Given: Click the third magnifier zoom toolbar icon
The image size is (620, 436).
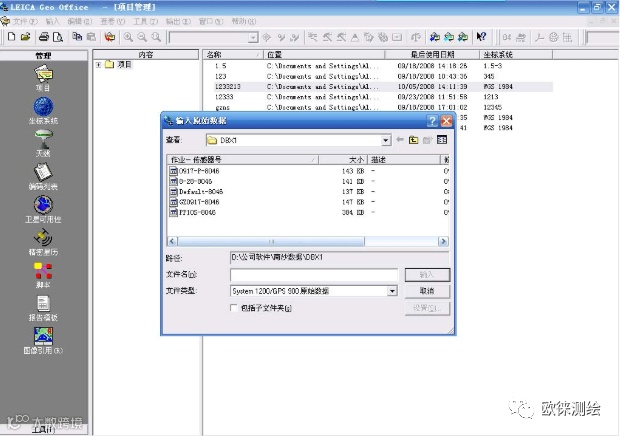Looking at the screenshot, I should 157,37.
